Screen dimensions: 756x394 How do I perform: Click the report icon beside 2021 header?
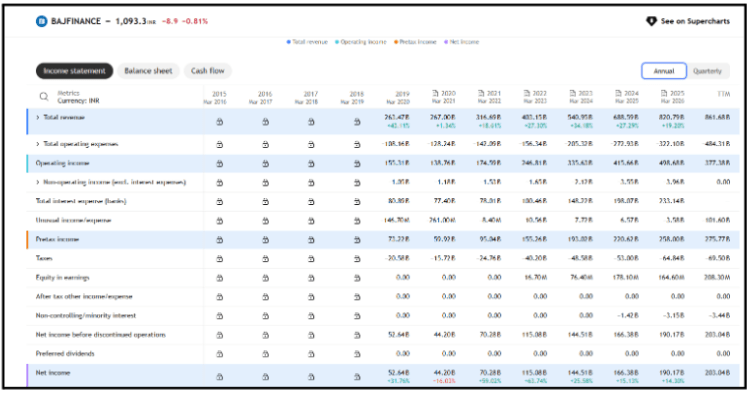[481, 93]
